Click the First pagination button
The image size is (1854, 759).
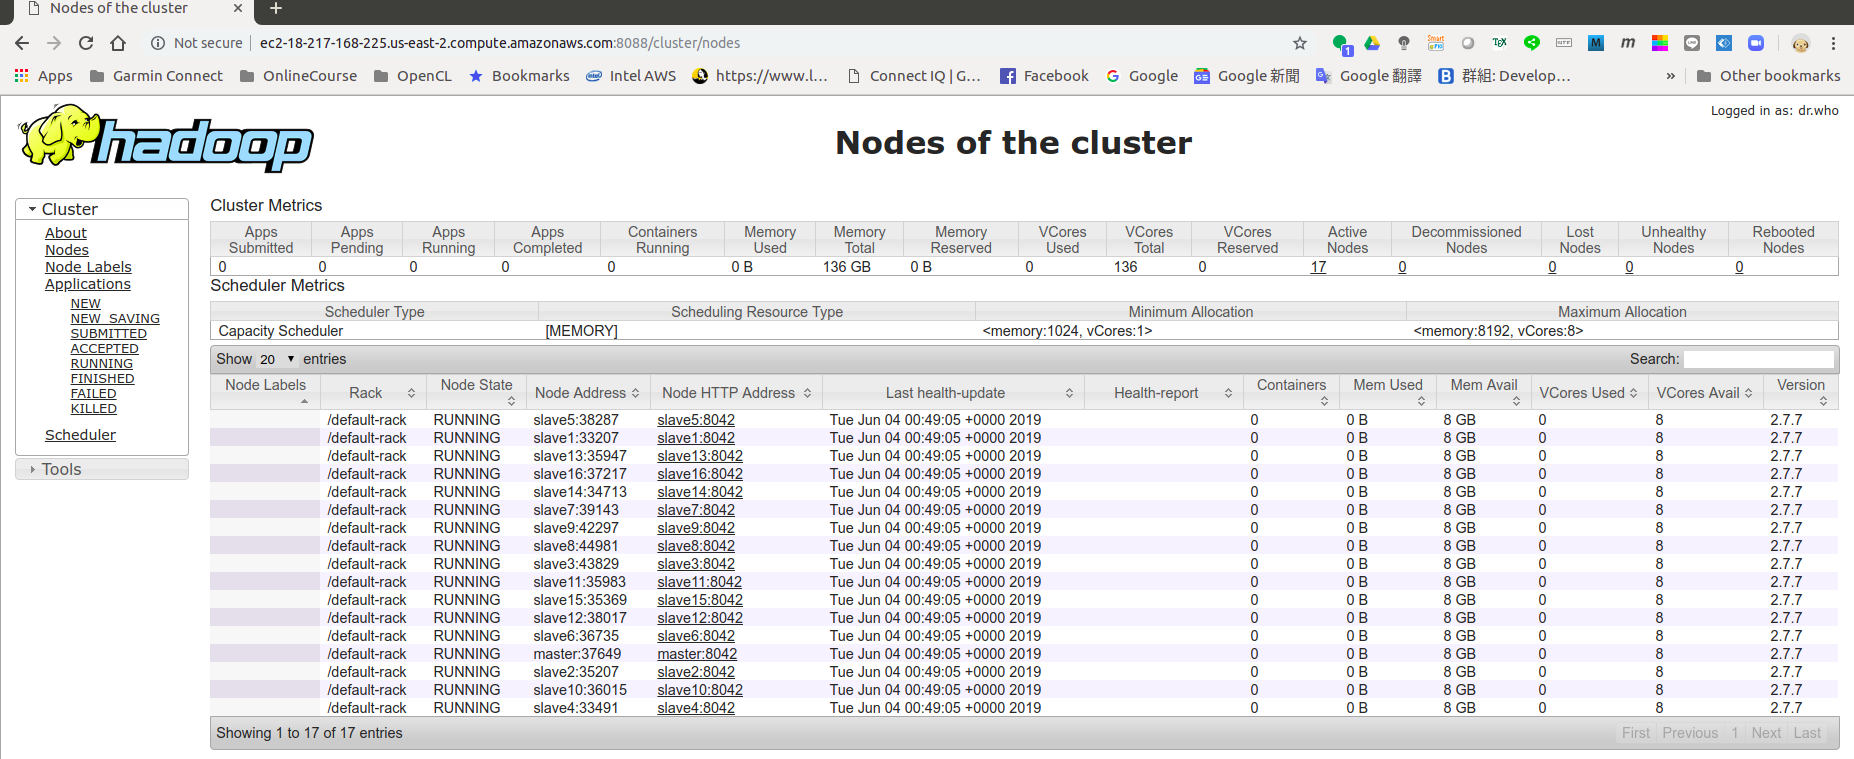coord(1636,733)
